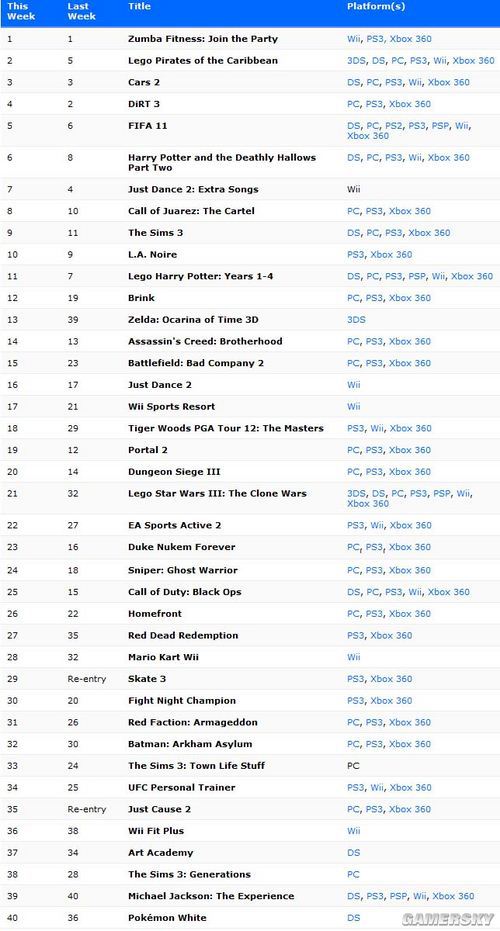This screenshot has width=500, height=931.
Task: Click the This Week column header
Action: coord(21,11)
